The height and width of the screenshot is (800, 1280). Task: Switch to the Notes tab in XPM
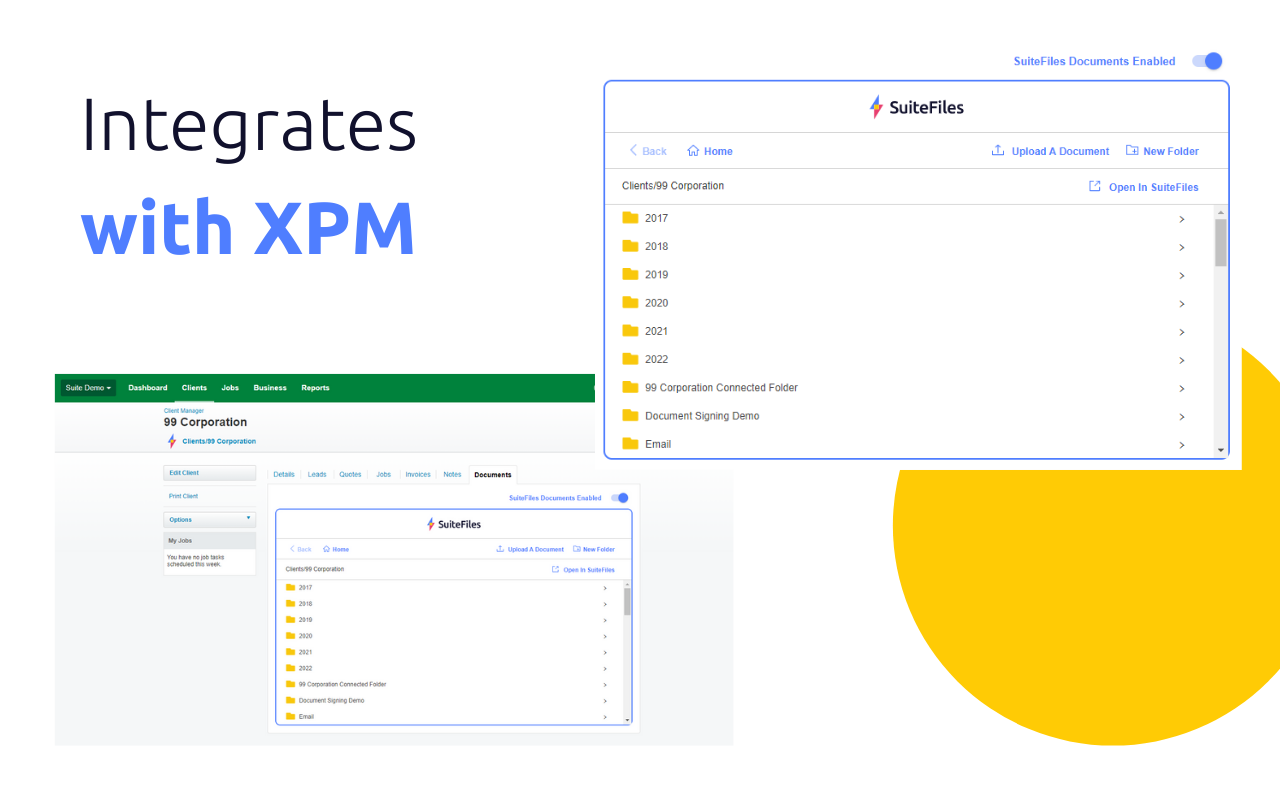pyautogui.click(x=452, y=475)
